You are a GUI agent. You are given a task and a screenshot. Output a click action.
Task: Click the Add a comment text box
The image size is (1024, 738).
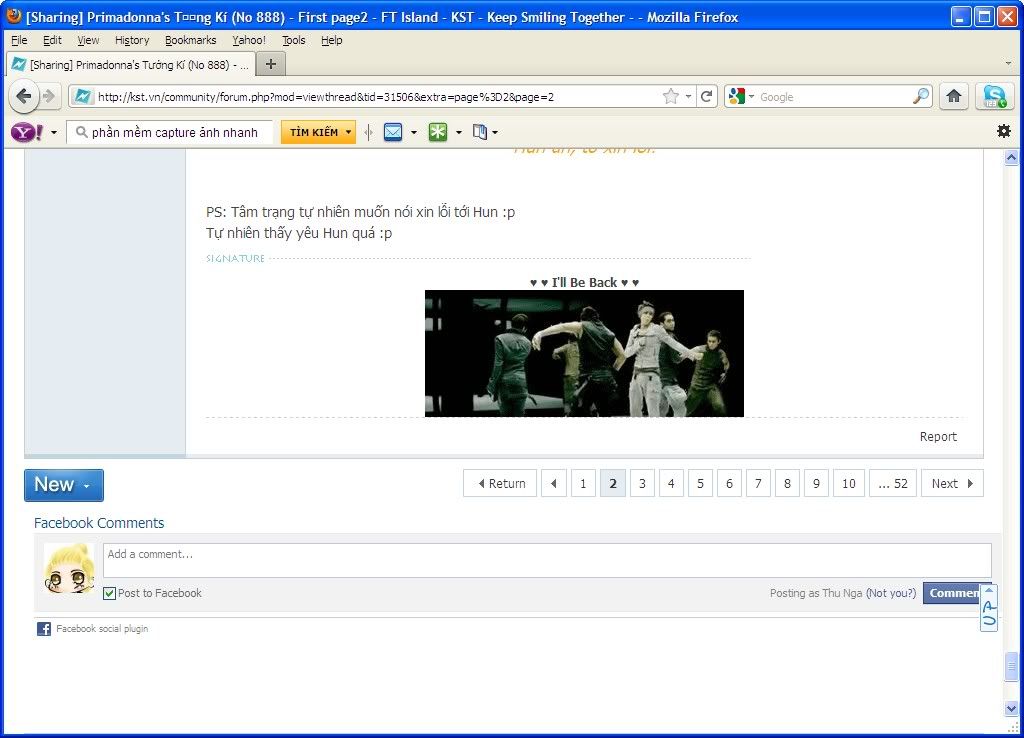point(547,560)
